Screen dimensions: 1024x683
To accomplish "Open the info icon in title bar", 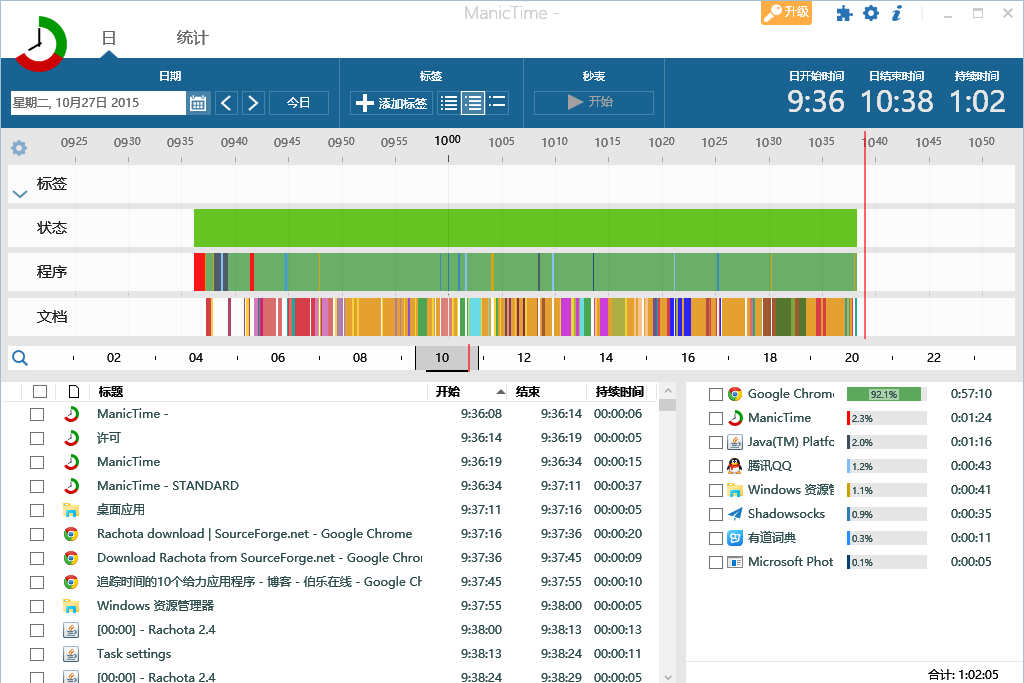I will click(897, 13).
